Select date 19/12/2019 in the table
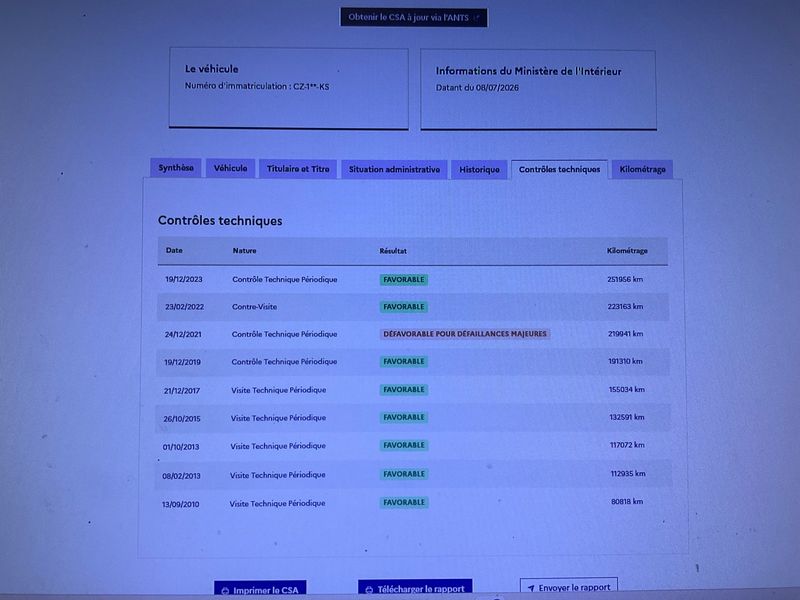The image size is (800, 600). pyautogui.click(x=182, y=362)
